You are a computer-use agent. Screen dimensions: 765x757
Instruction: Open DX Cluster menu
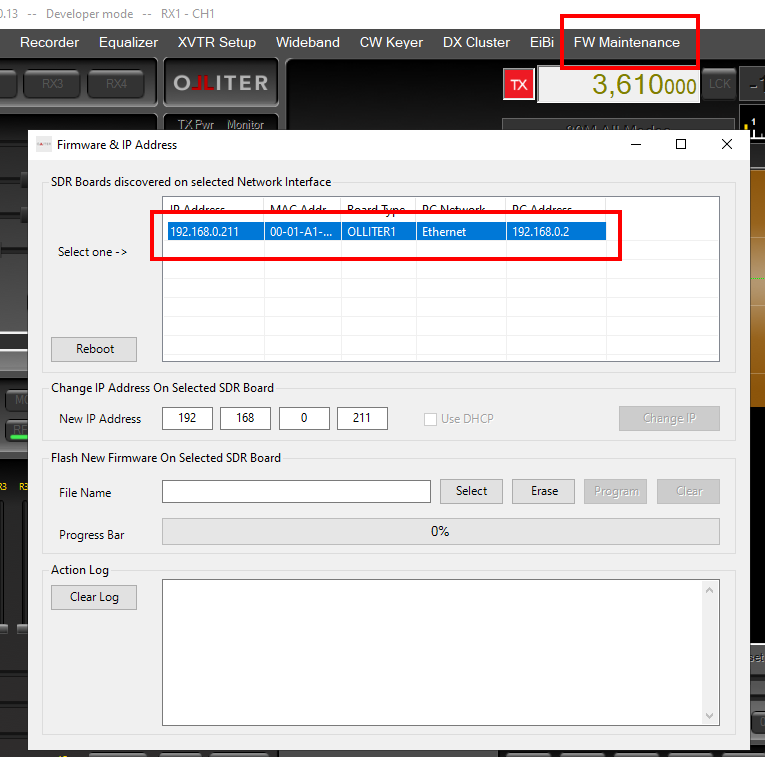(x=476, y=42)
